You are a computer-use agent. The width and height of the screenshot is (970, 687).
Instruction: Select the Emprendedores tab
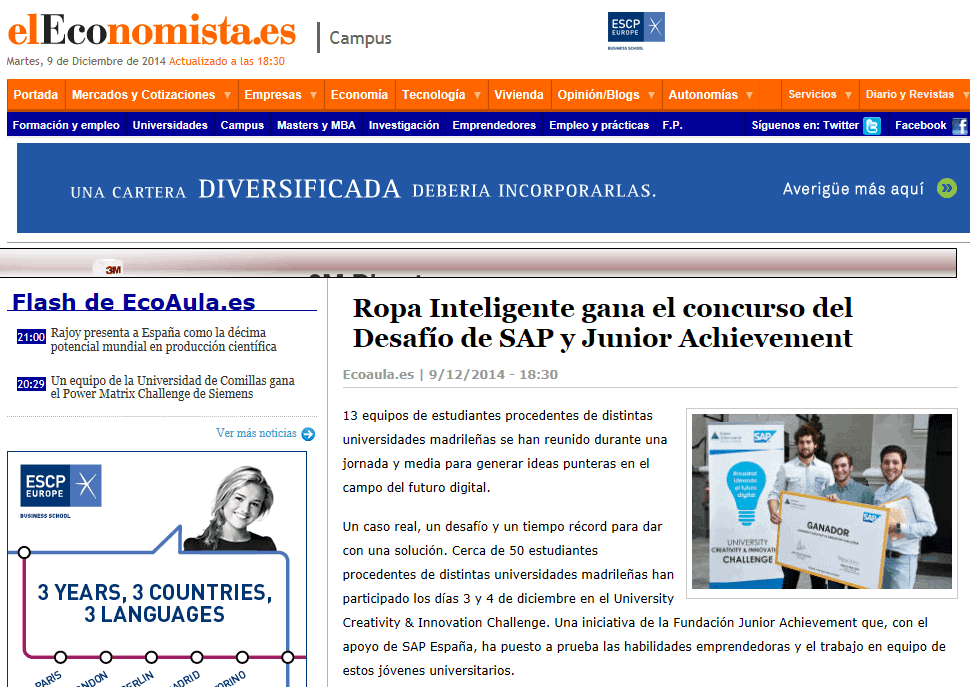tap(494, 125)
